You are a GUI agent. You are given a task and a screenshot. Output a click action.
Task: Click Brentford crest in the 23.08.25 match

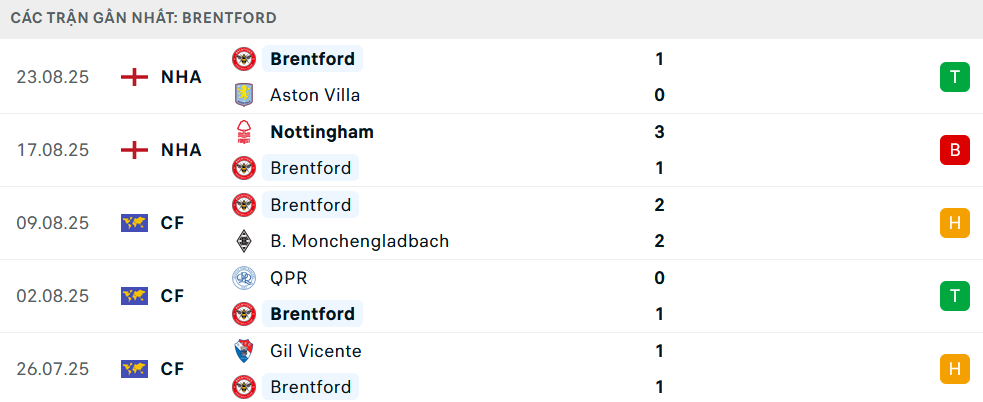pos(244,59)
